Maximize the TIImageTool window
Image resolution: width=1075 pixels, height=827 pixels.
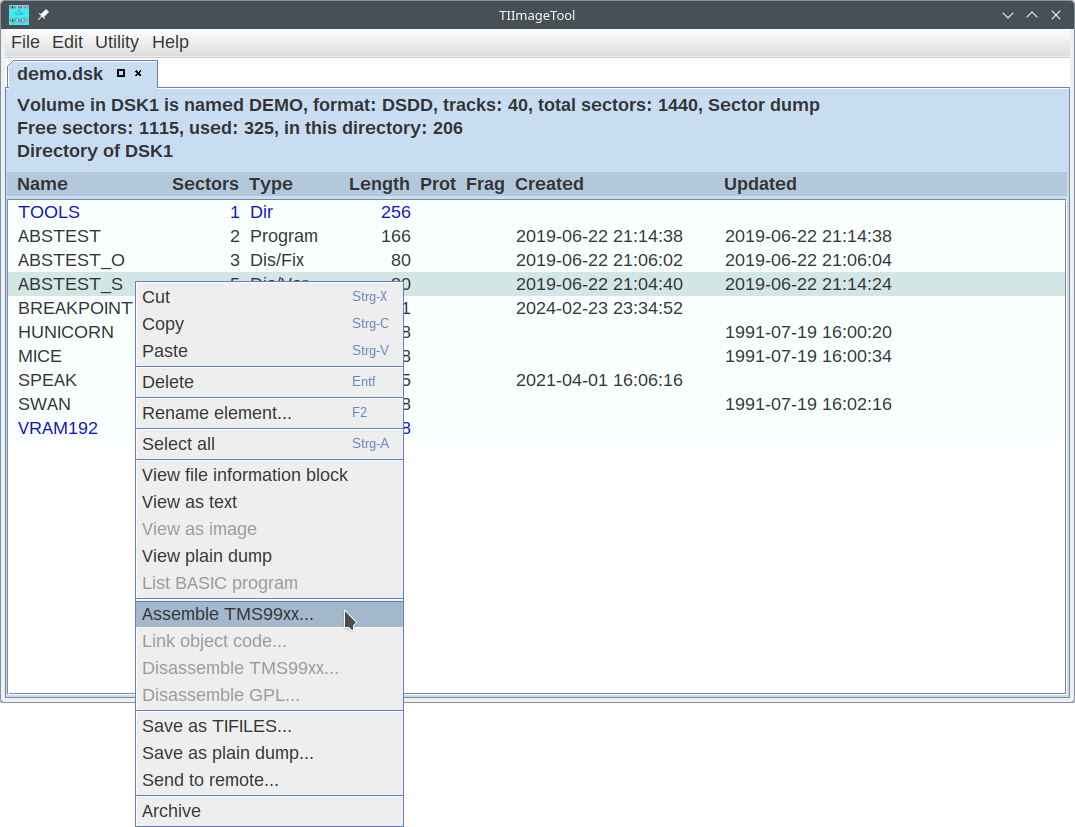[1031, 15]
